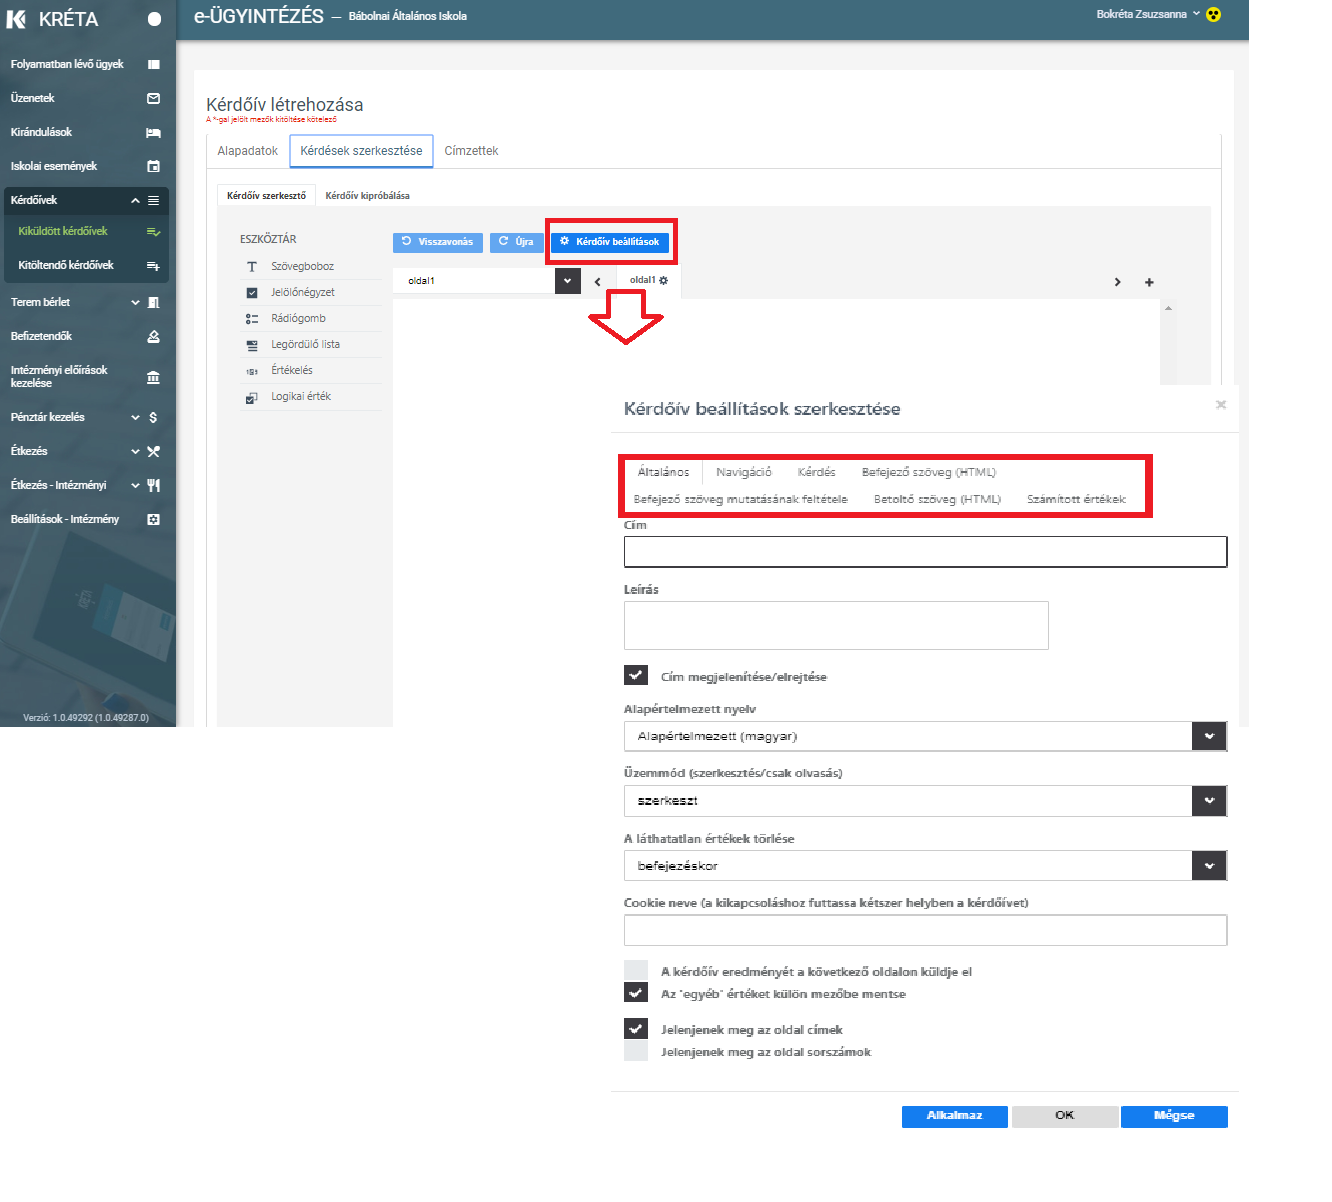
Task: Select the Jelölőnégyzet checkbox tool icon
Action: 252,293
